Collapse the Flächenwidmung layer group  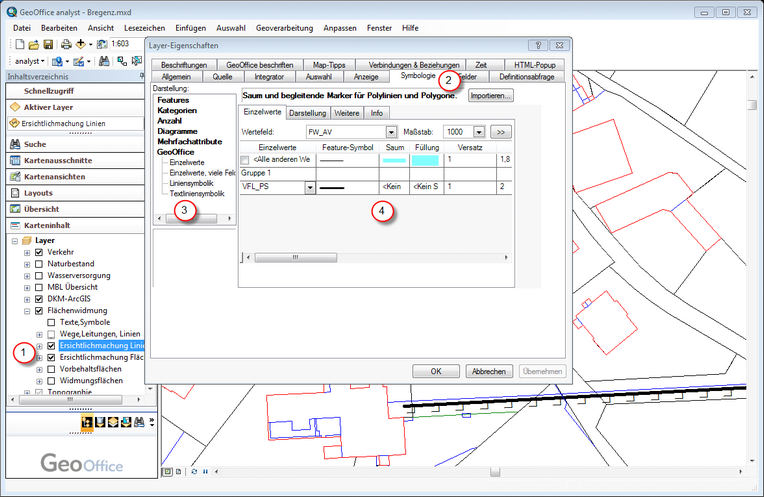point(27,311)
